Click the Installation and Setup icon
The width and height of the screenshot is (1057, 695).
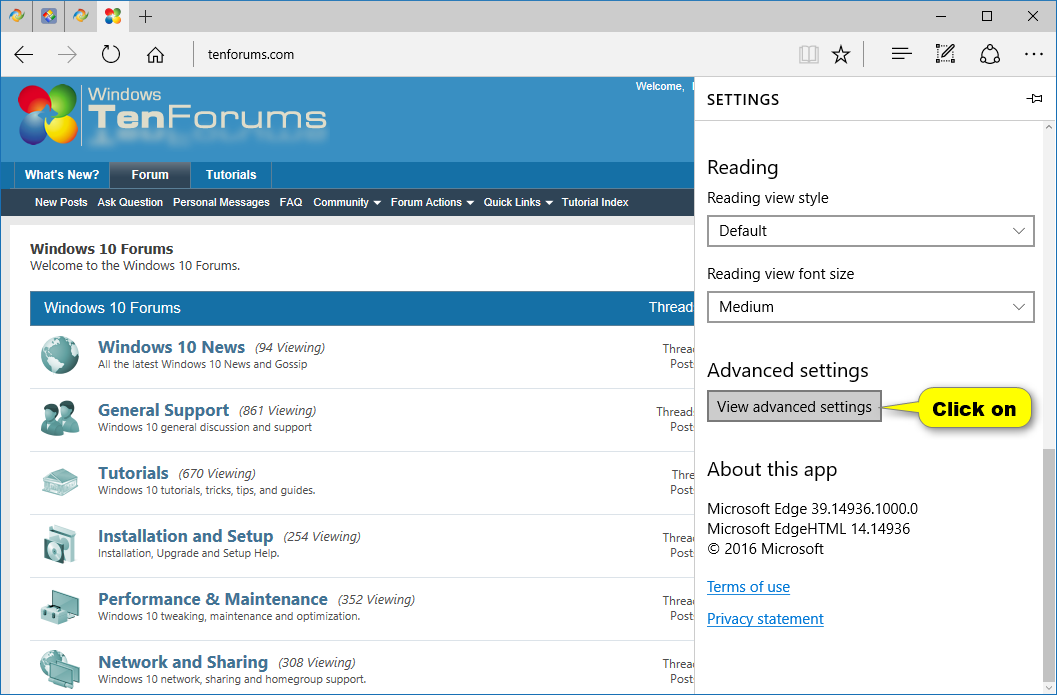[x=59, y=544]
